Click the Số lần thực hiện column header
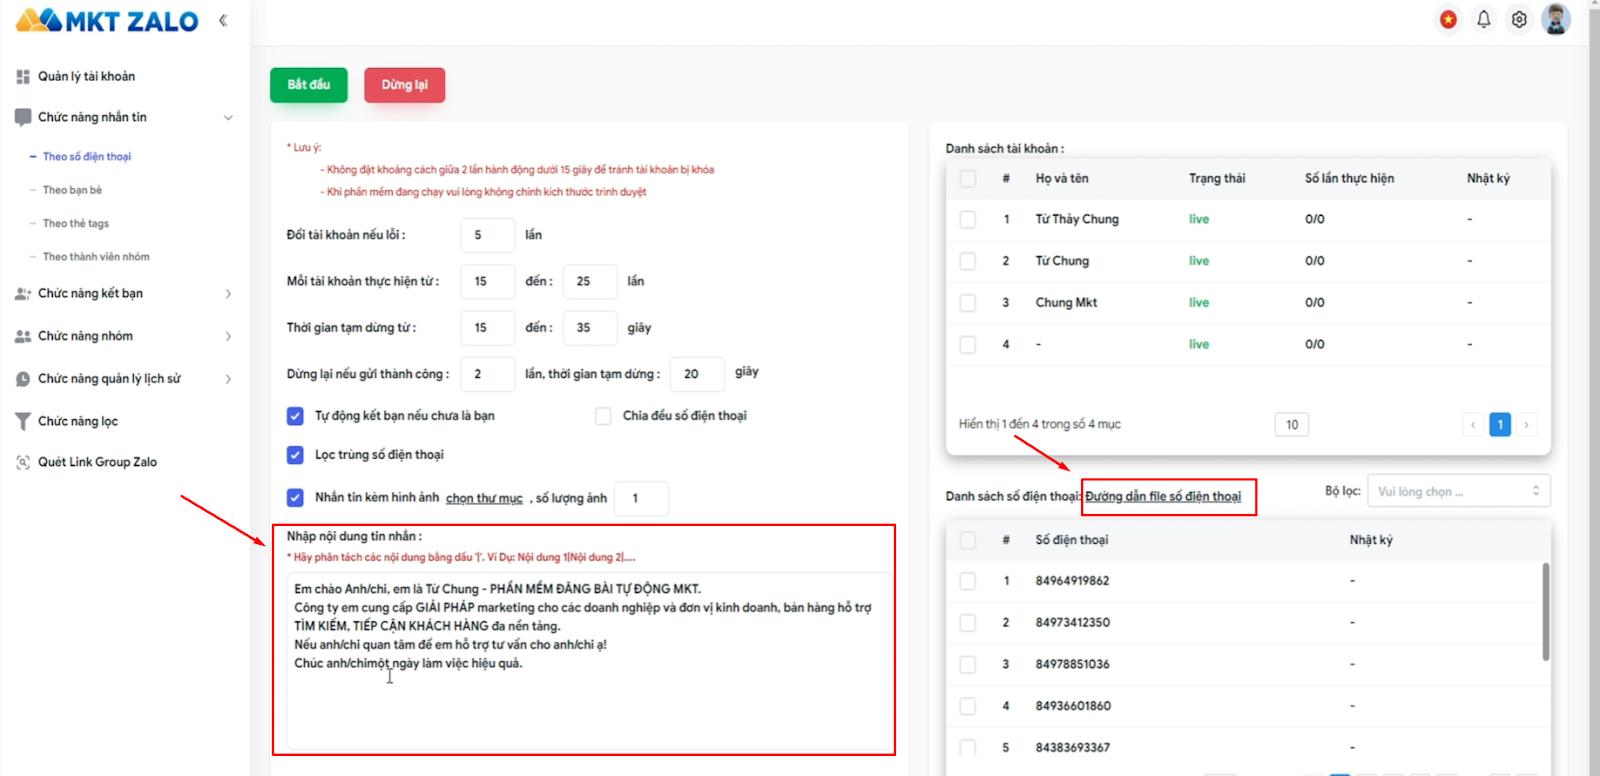 coord(1349,179)
